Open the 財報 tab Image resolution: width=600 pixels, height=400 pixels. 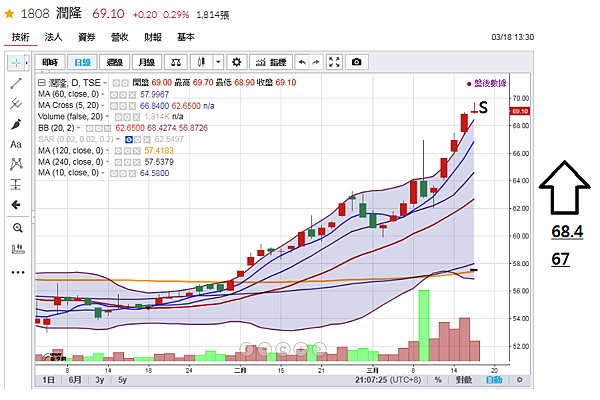tap(153, 37)
